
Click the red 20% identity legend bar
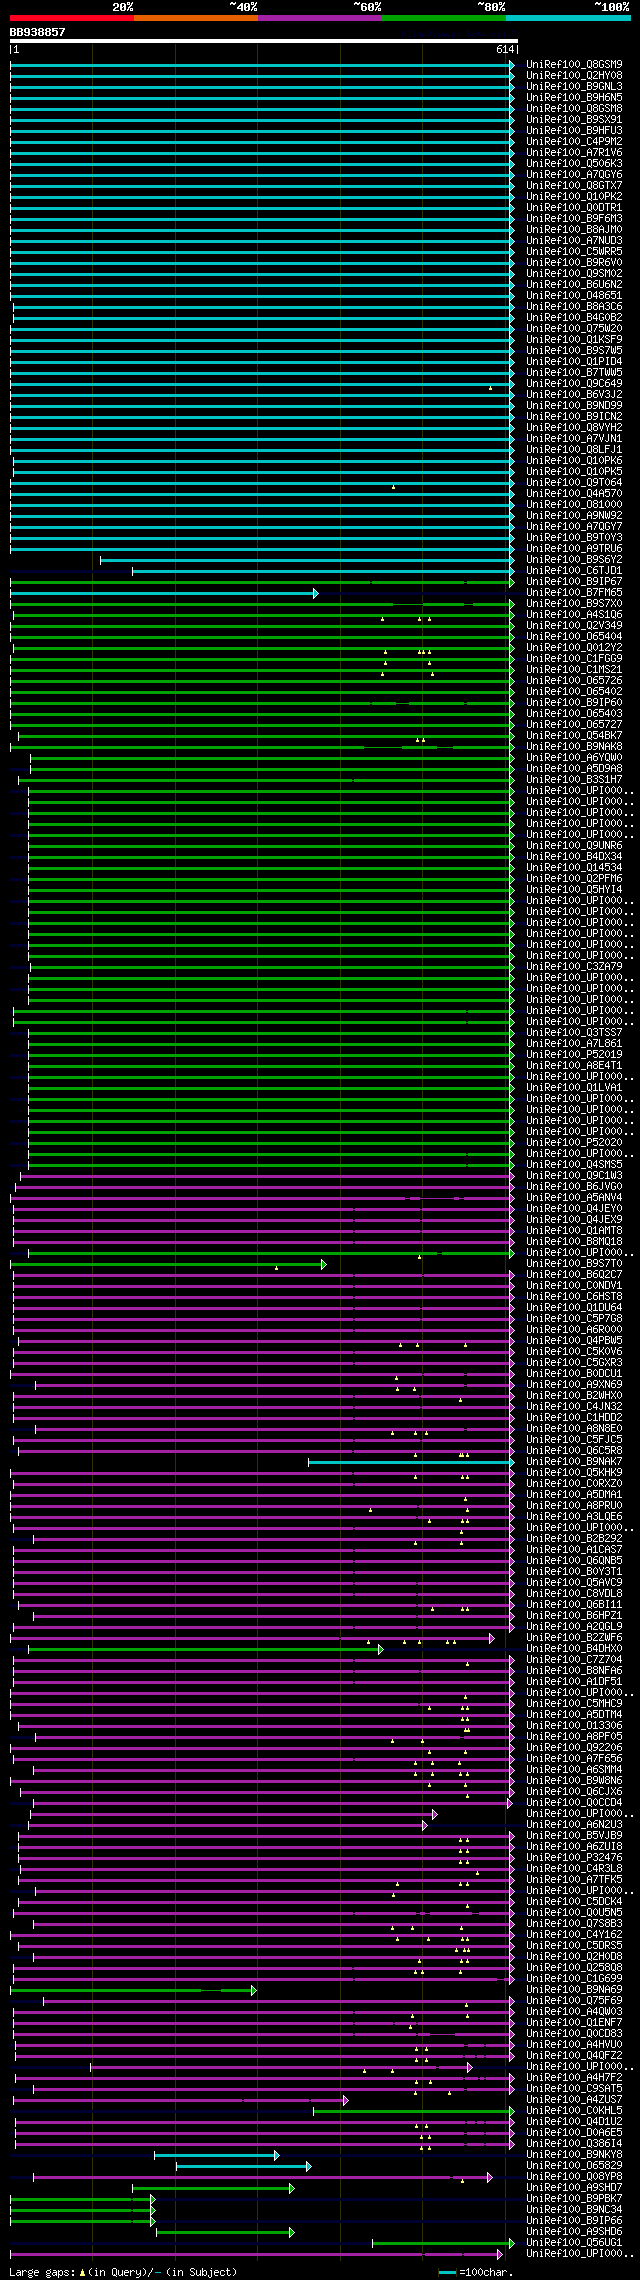pyautogui.click(x=72, y=18)
